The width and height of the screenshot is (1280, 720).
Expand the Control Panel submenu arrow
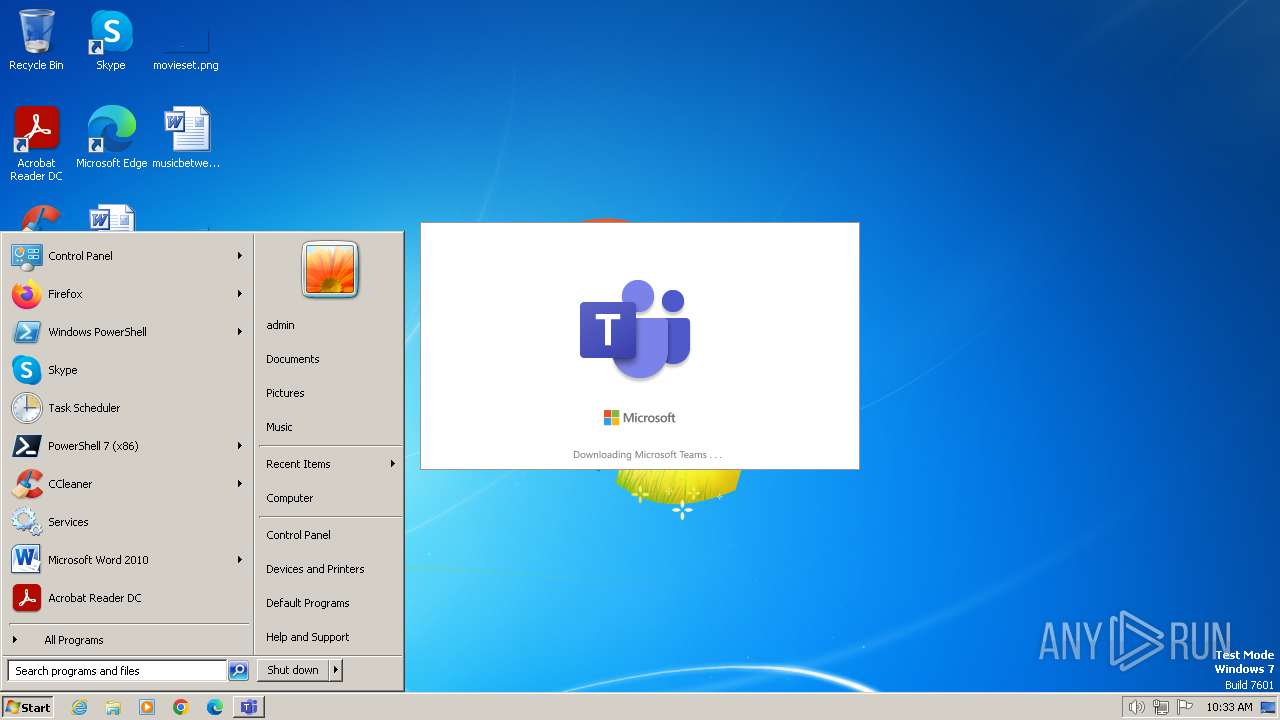(x=240, y=256)
